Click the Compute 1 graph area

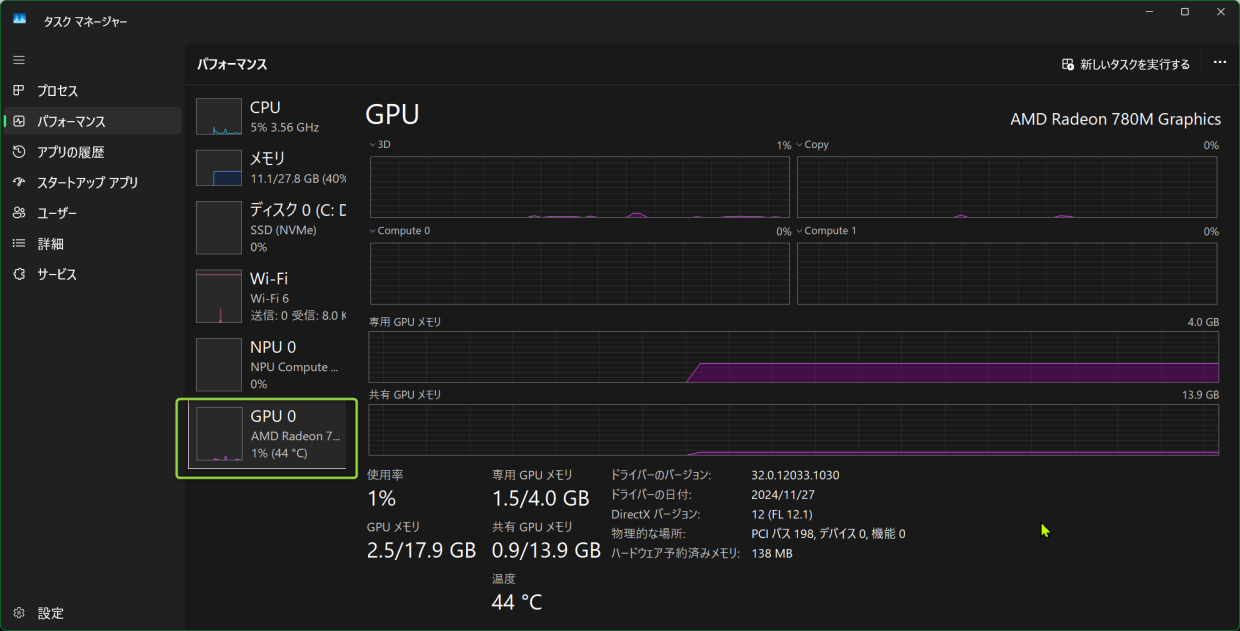click(1008, 273)
